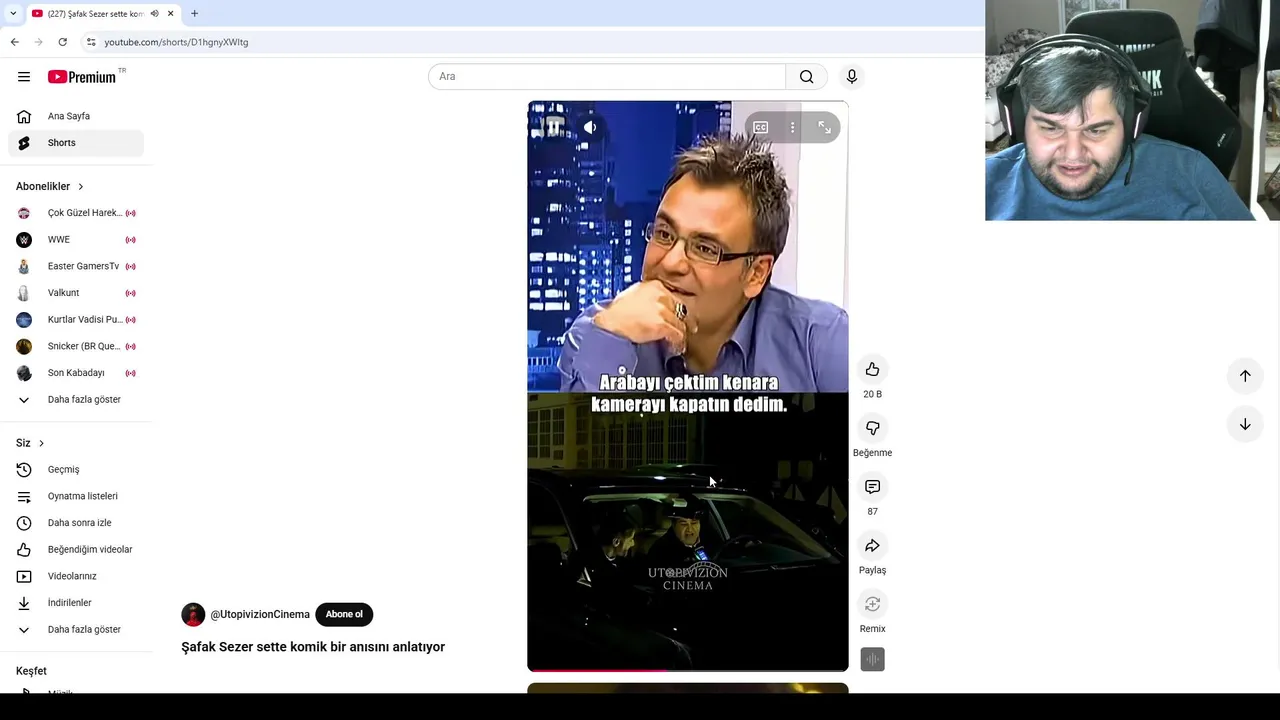
Task: Like this Short
Action: 872,370
